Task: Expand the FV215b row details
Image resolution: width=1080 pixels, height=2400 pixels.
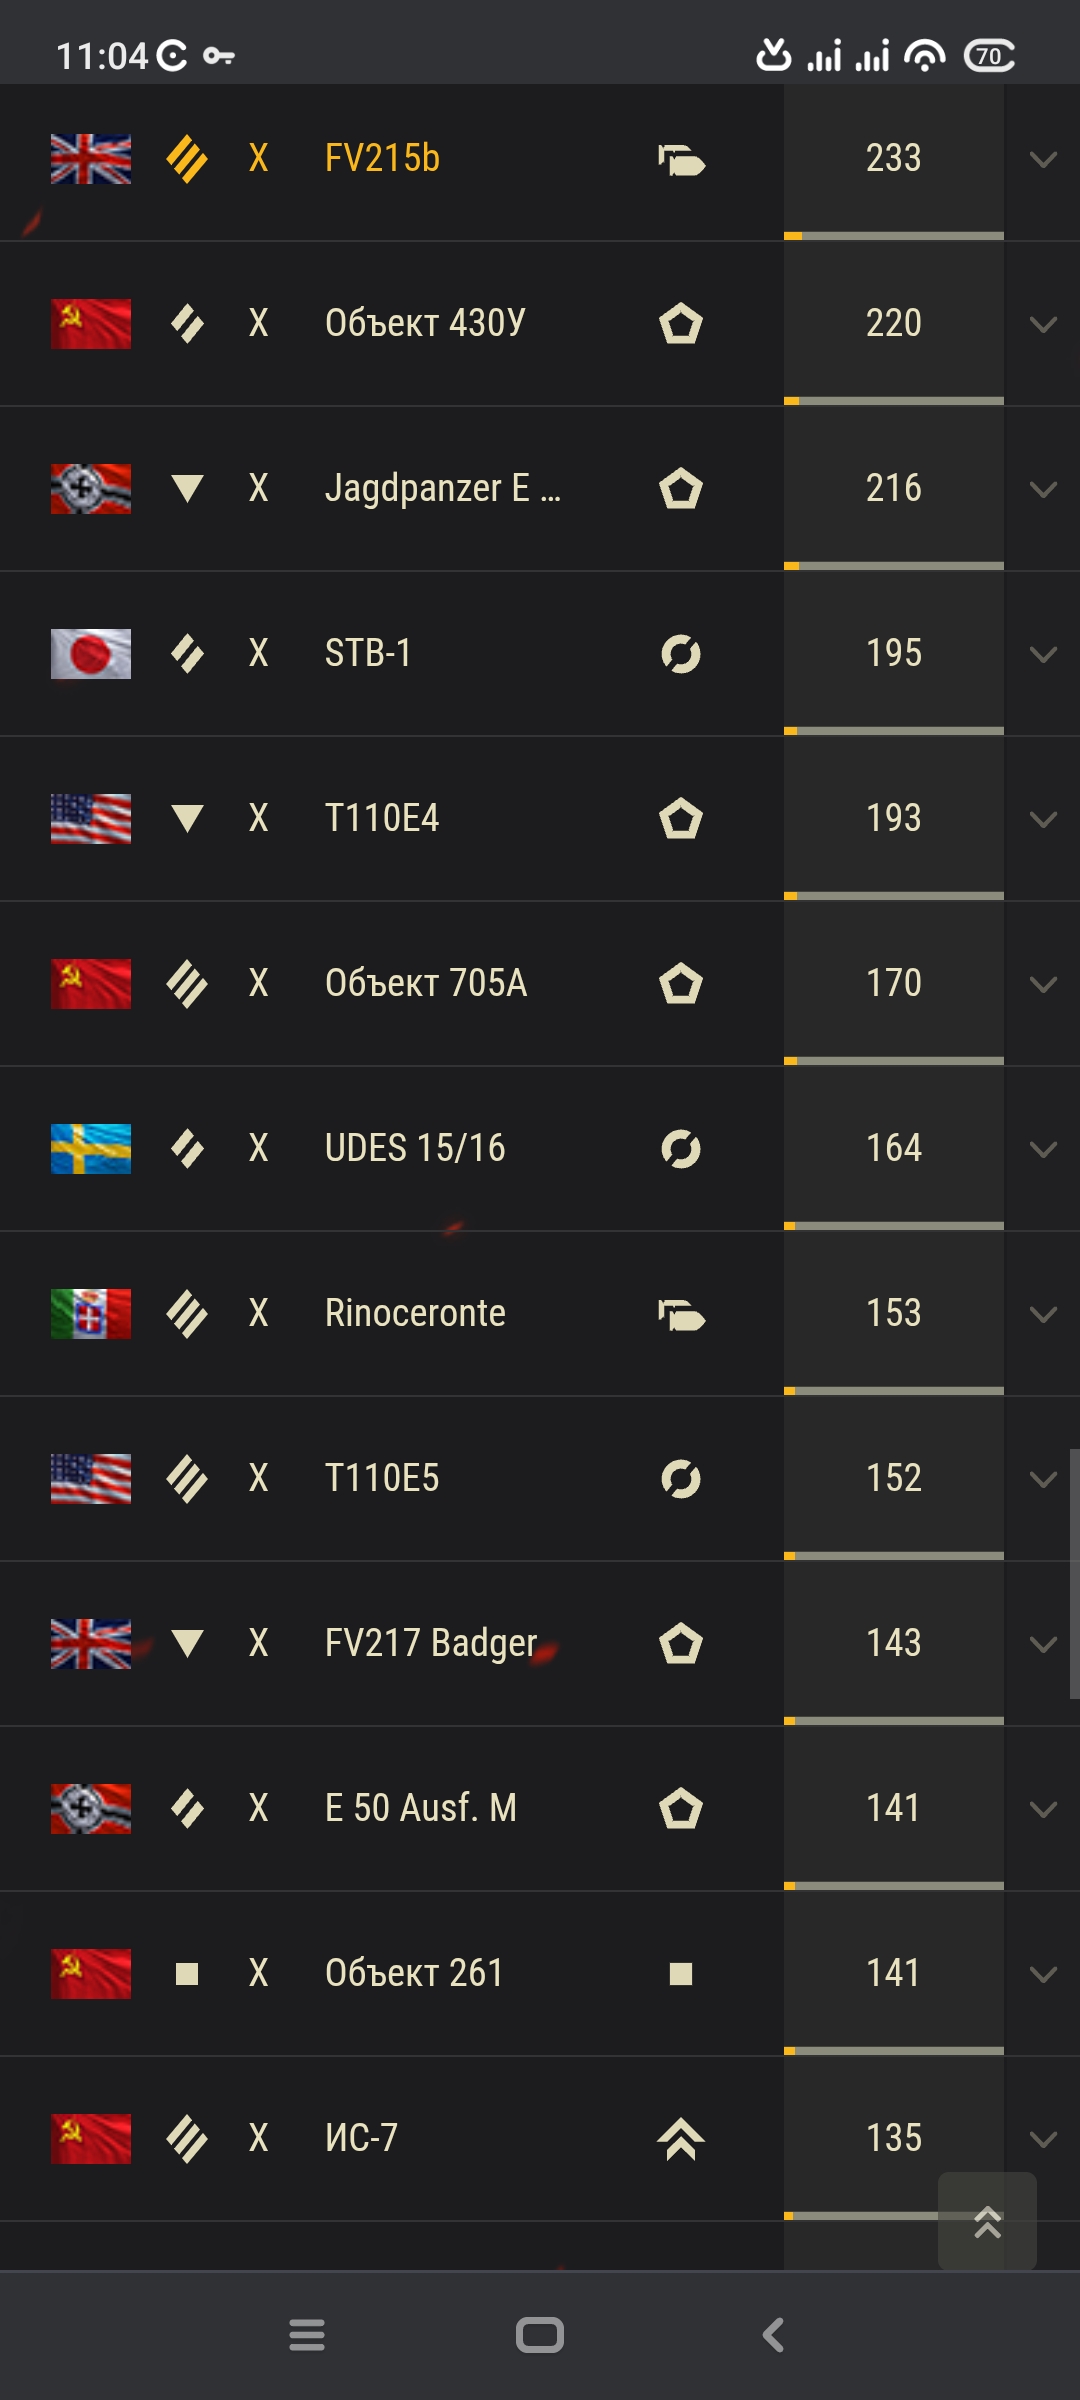Action: (x=1043, y=160)
